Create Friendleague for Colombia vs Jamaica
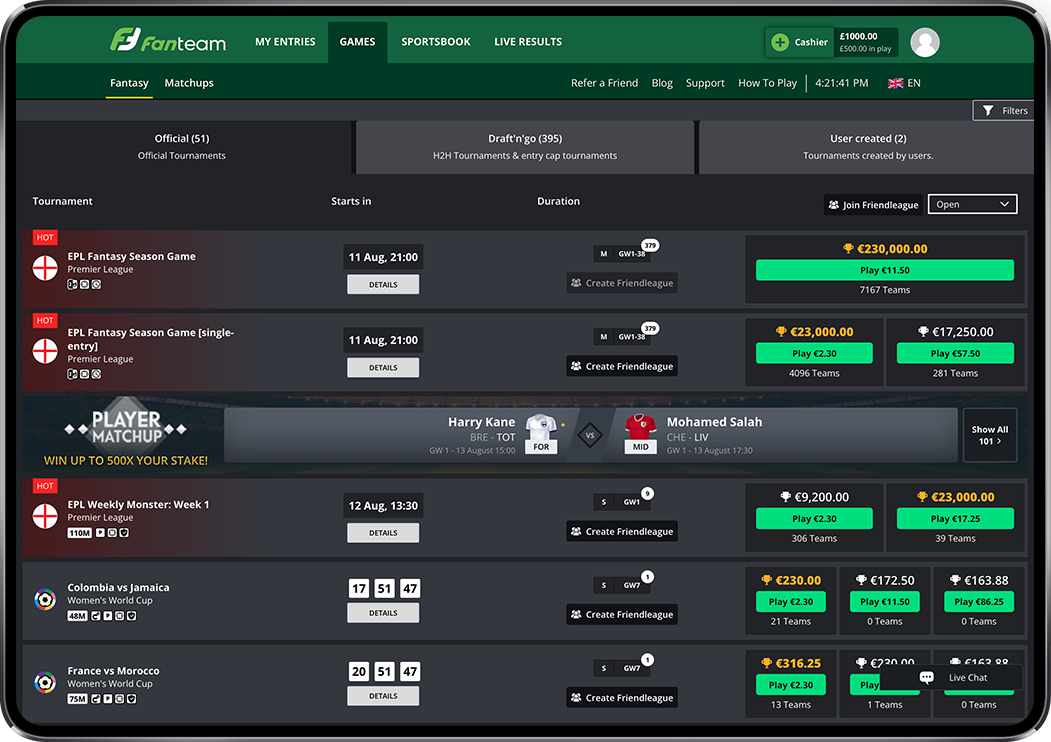This screenshot has width=1051, height=742. (622, 615)
